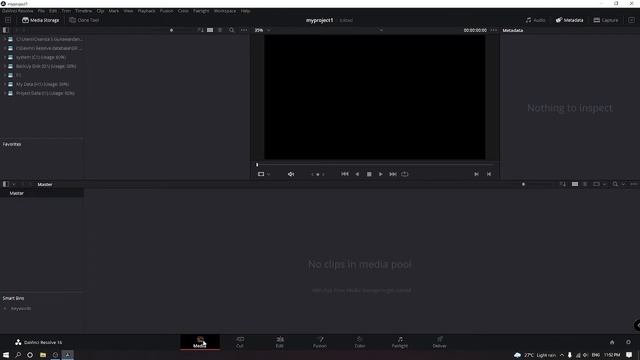Image resolution: width=640 pixels, height=360 pixels.
Task: Open the viewer zoom 25% dropdown
Action: pyautogui.click(x=262, y=30)
